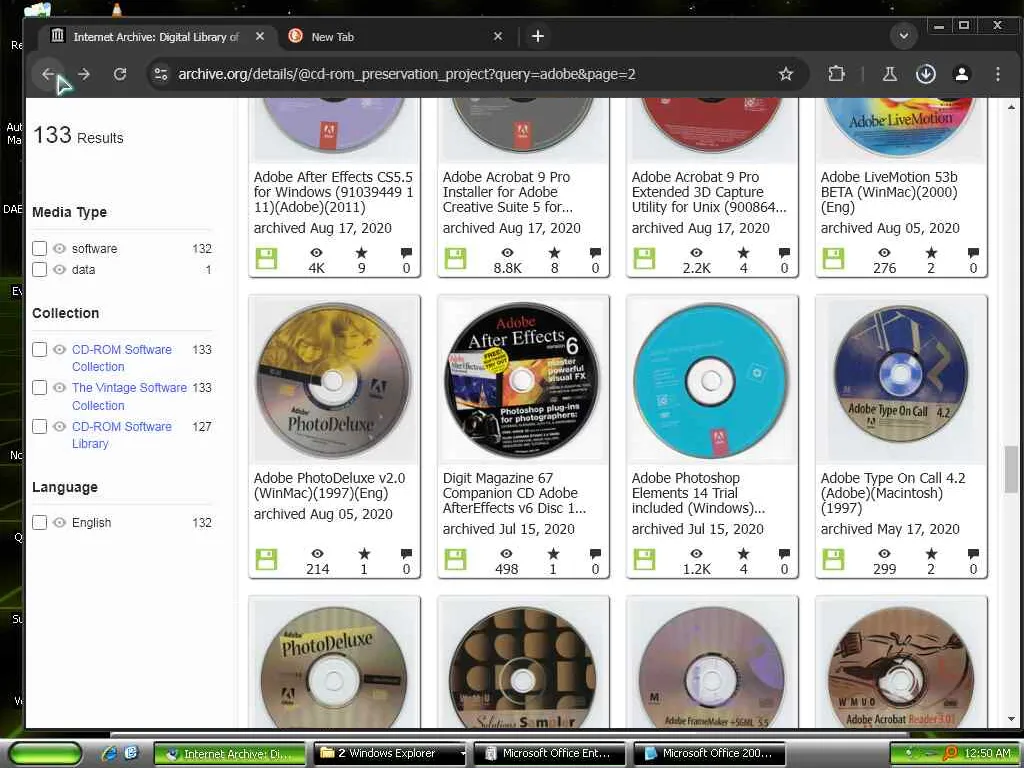Toggle the eye icon next to data
The height and width of the screenshot is (768, 1024).
(59, 270)
